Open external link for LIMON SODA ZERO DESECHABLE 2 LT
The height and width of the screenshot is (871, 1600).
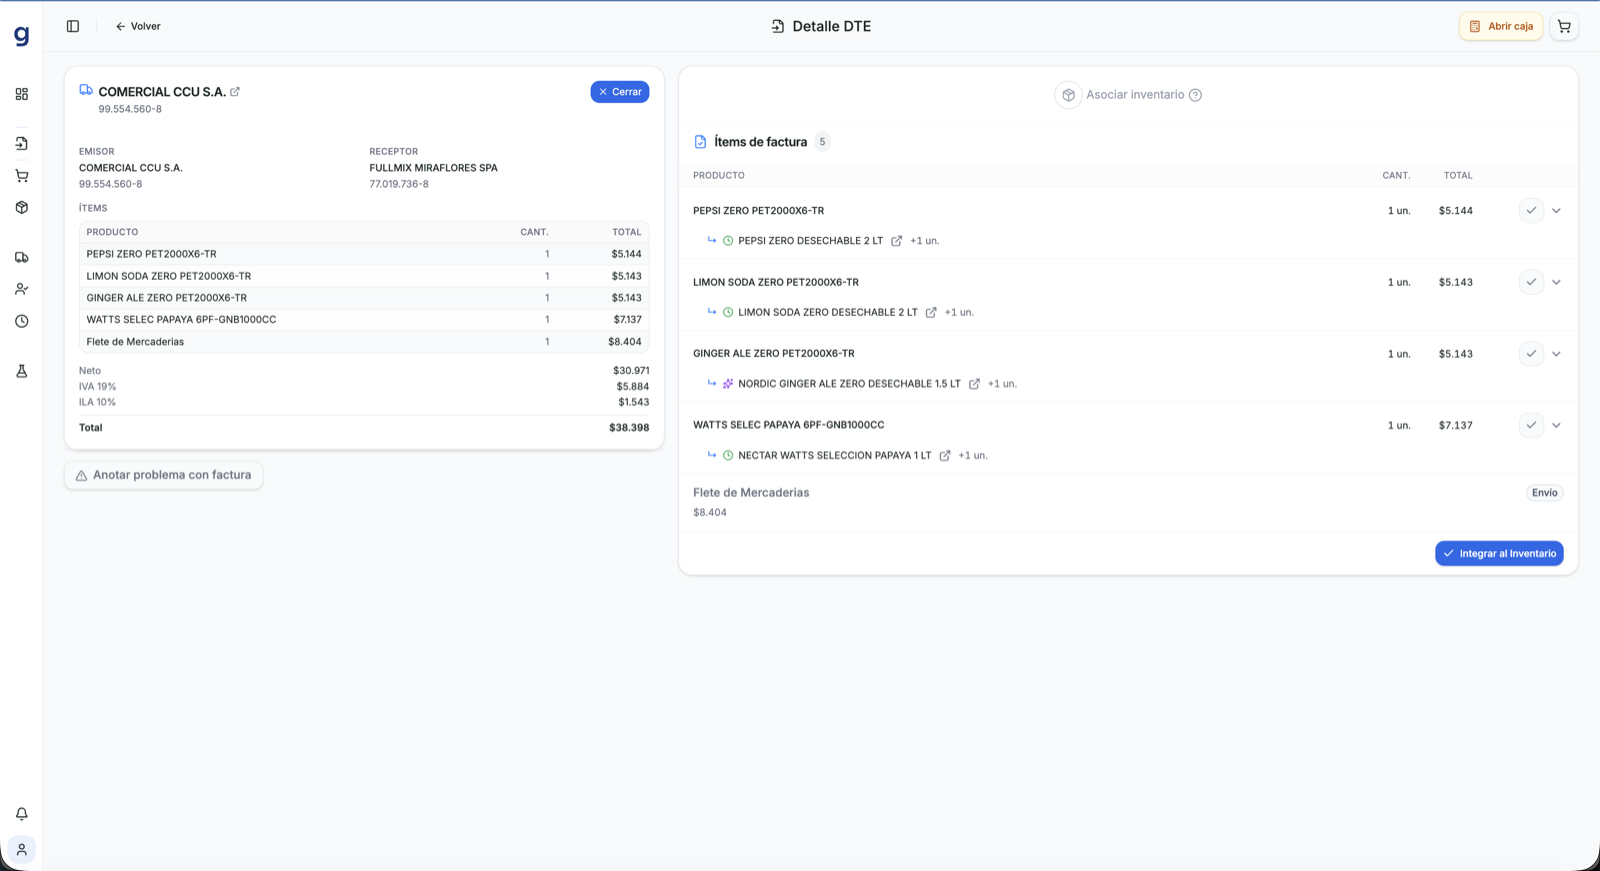pyautogui.click(x=931, y=313)
